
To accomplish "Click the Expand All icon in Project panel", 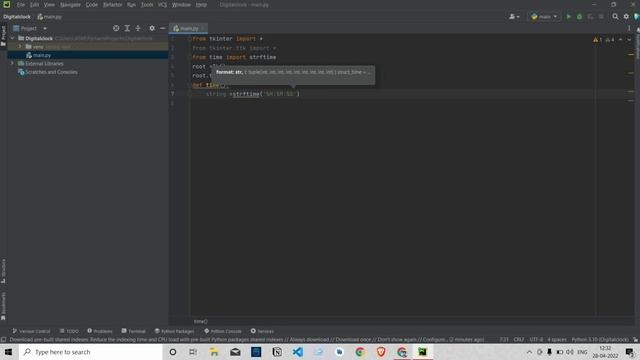I will 127,28.
